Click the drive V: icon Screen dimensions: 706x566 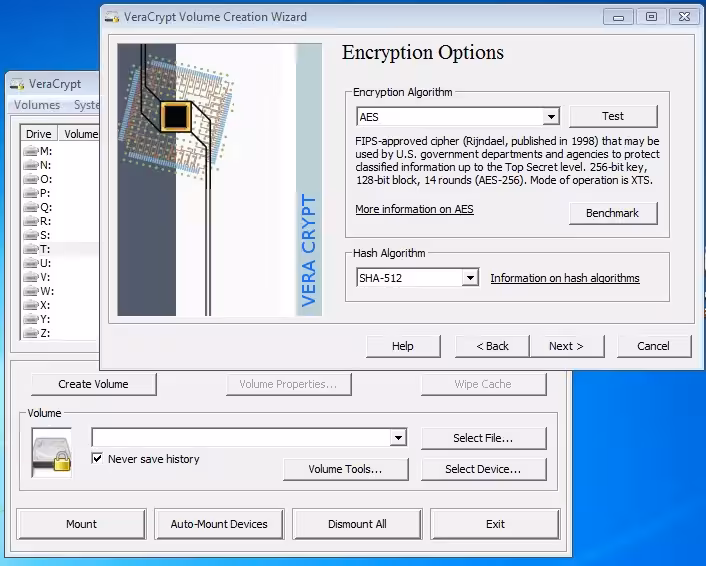(31, 276)
